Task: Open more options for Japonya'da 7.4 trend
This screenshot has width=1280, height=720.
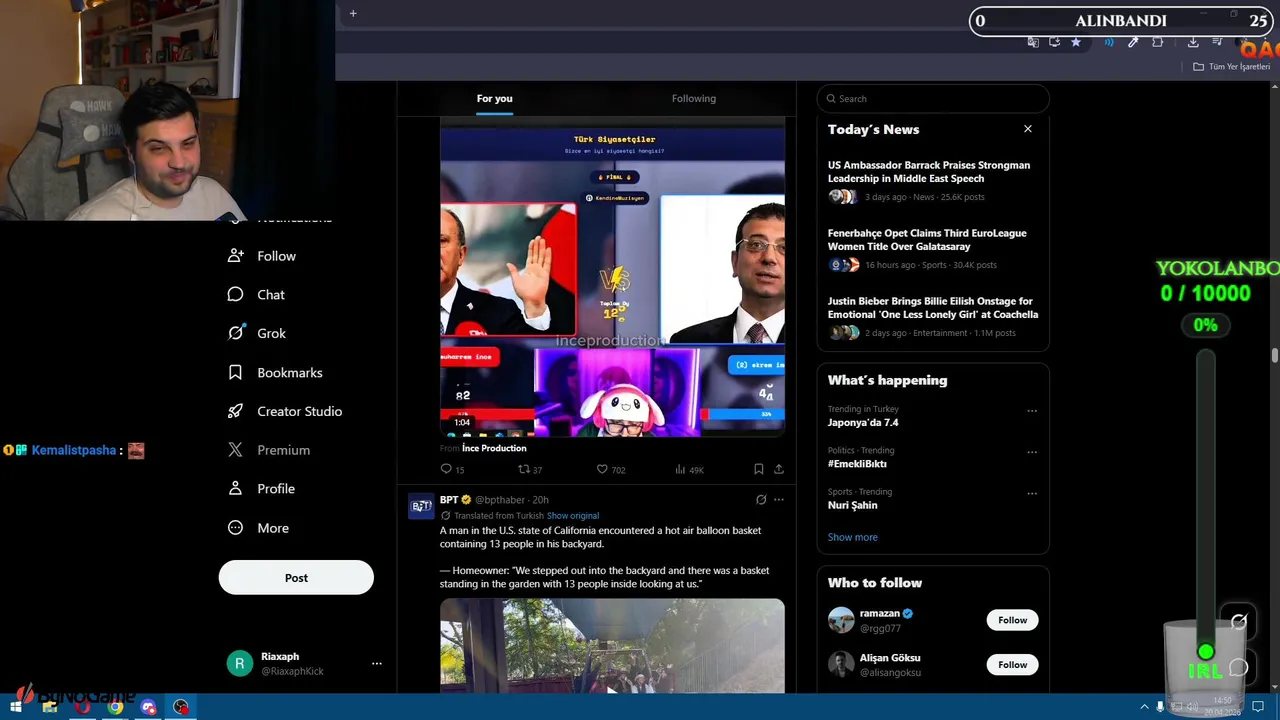Action: [1031, 411]
